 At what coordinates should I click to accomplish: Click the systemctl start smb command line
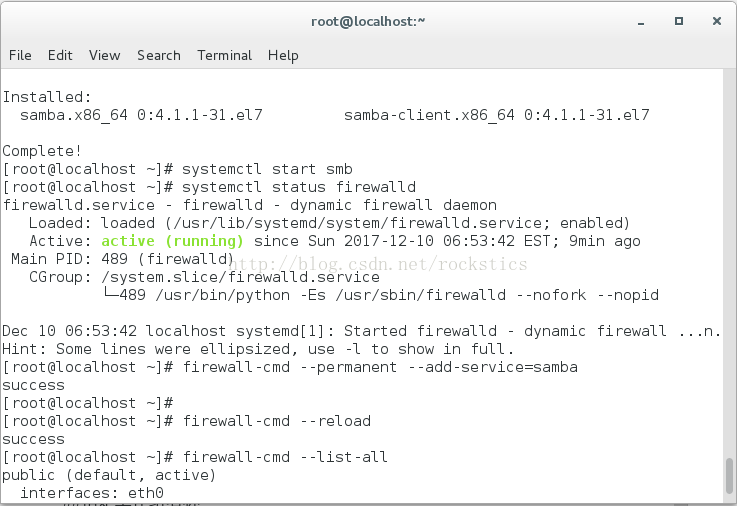click(177, 169)
